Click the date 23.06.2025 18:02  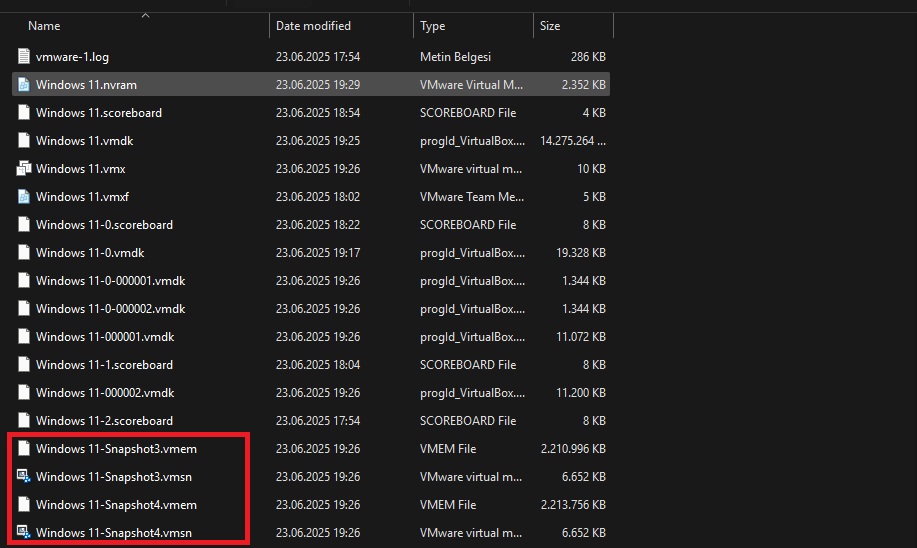point(318,197)
